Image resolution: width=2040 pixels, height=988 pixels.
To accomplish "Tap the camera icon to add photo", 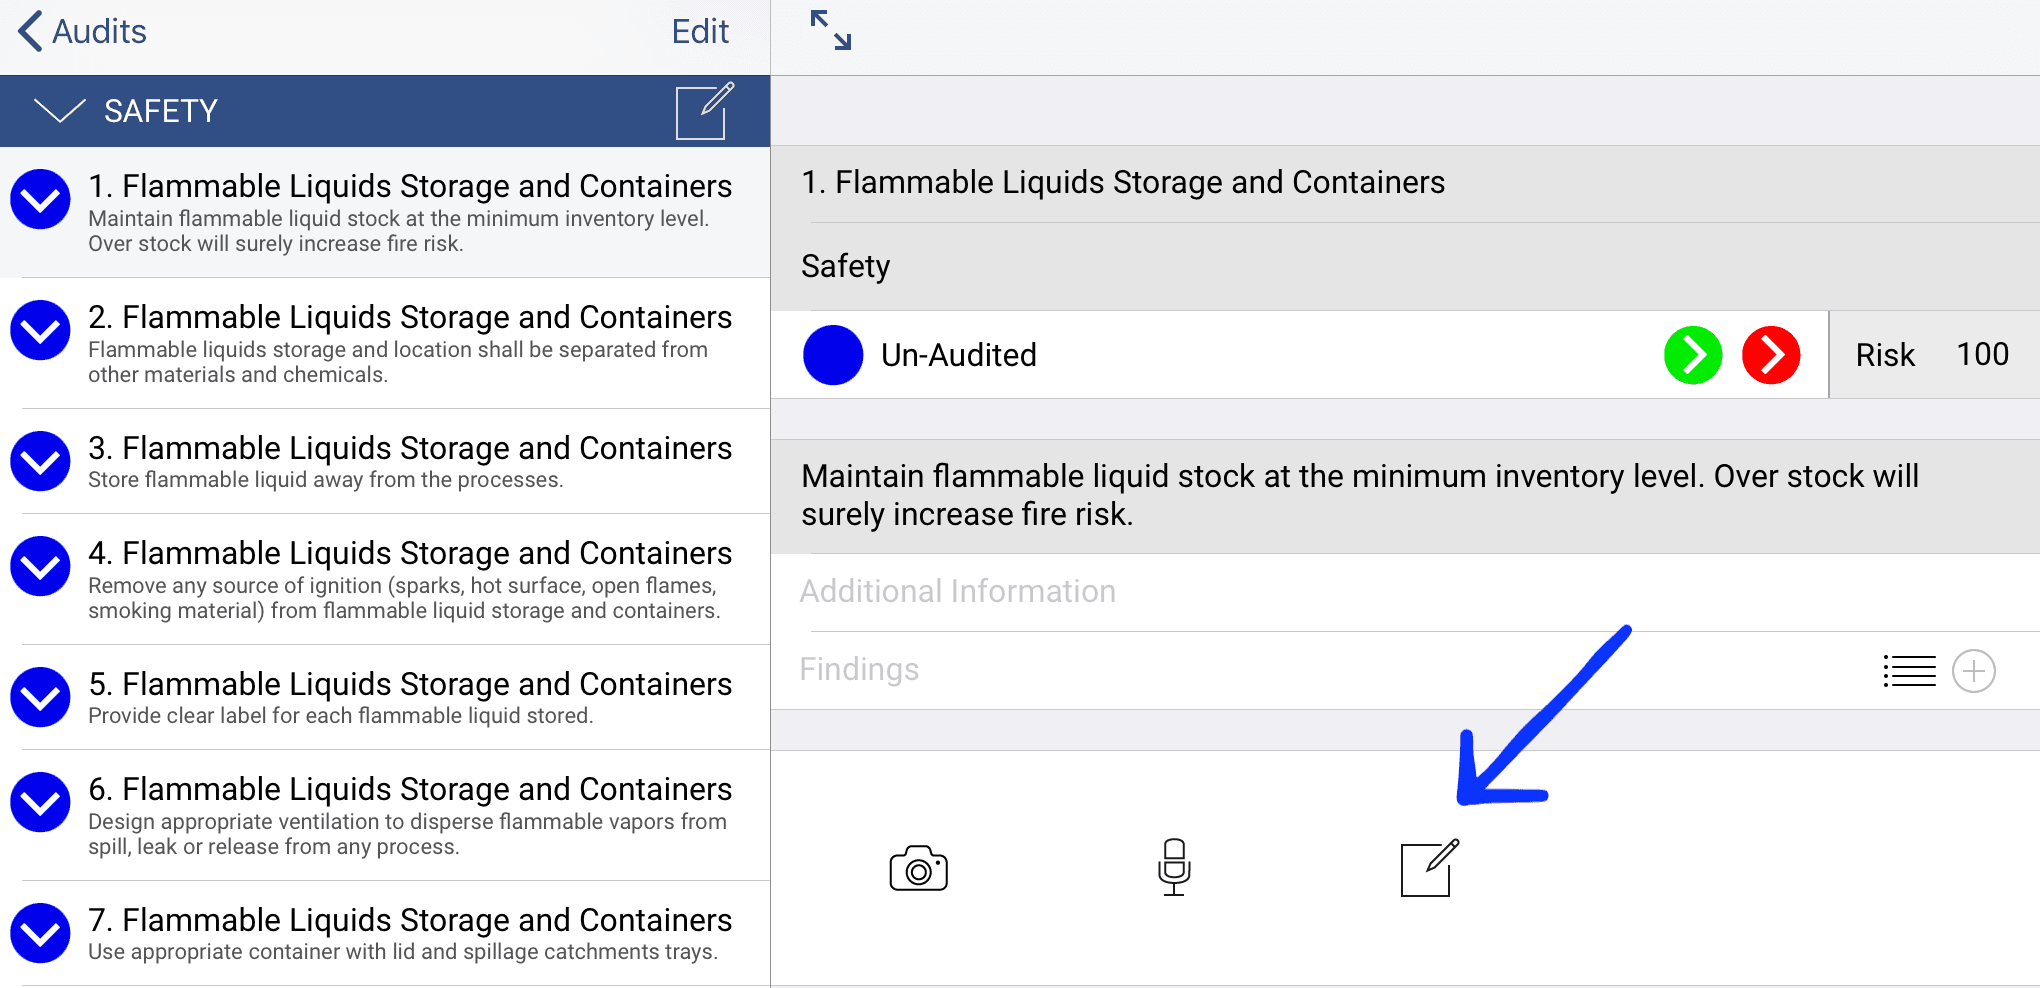I will tap(918, 868).
